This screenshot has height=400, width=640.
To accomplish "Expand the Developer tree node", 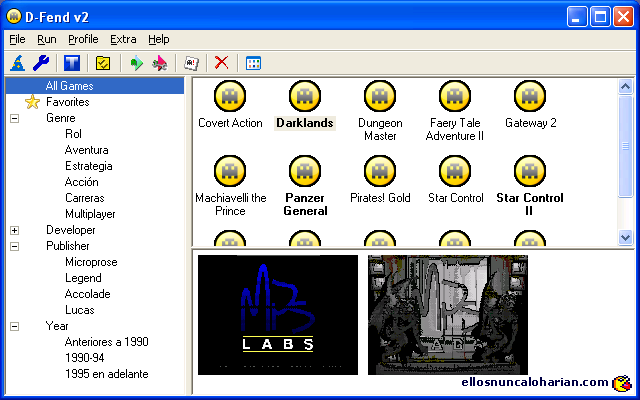I will 14,230.
